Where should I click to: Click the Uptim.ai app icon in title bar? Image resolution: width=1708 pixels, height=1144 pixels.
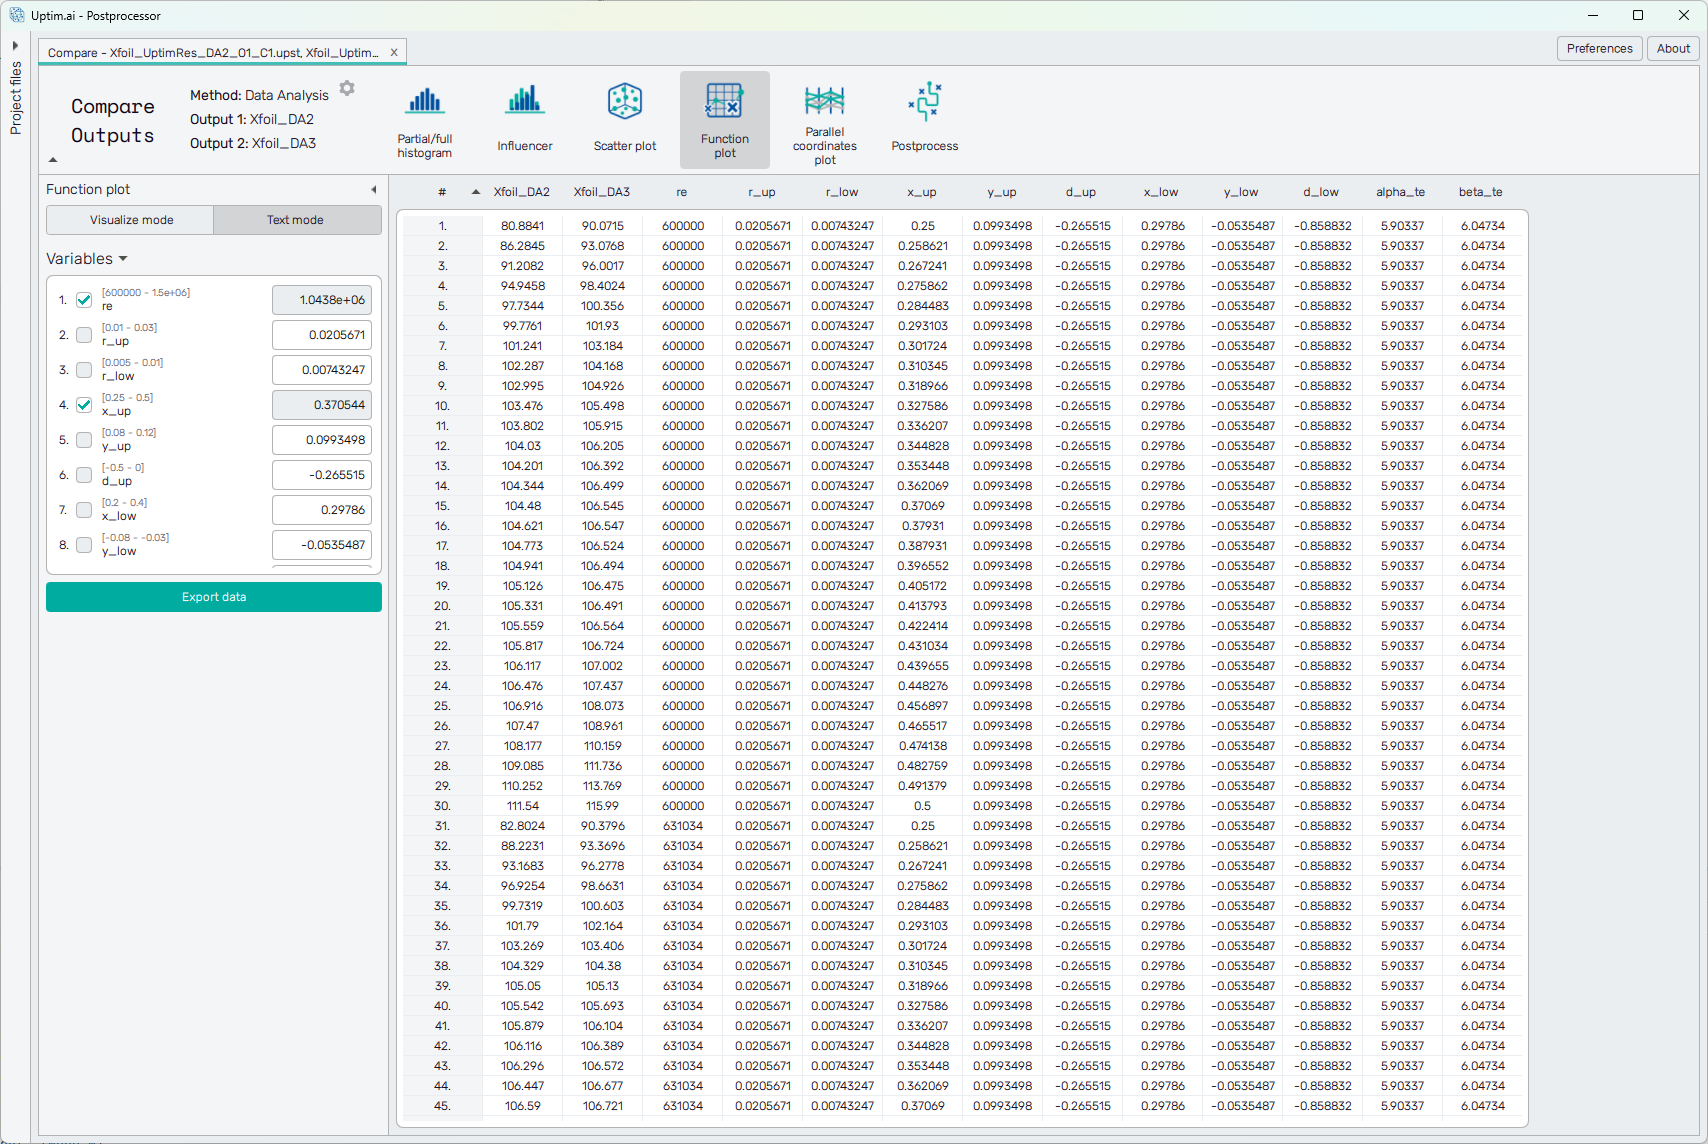pyautogui.click(x=17, y=15)
